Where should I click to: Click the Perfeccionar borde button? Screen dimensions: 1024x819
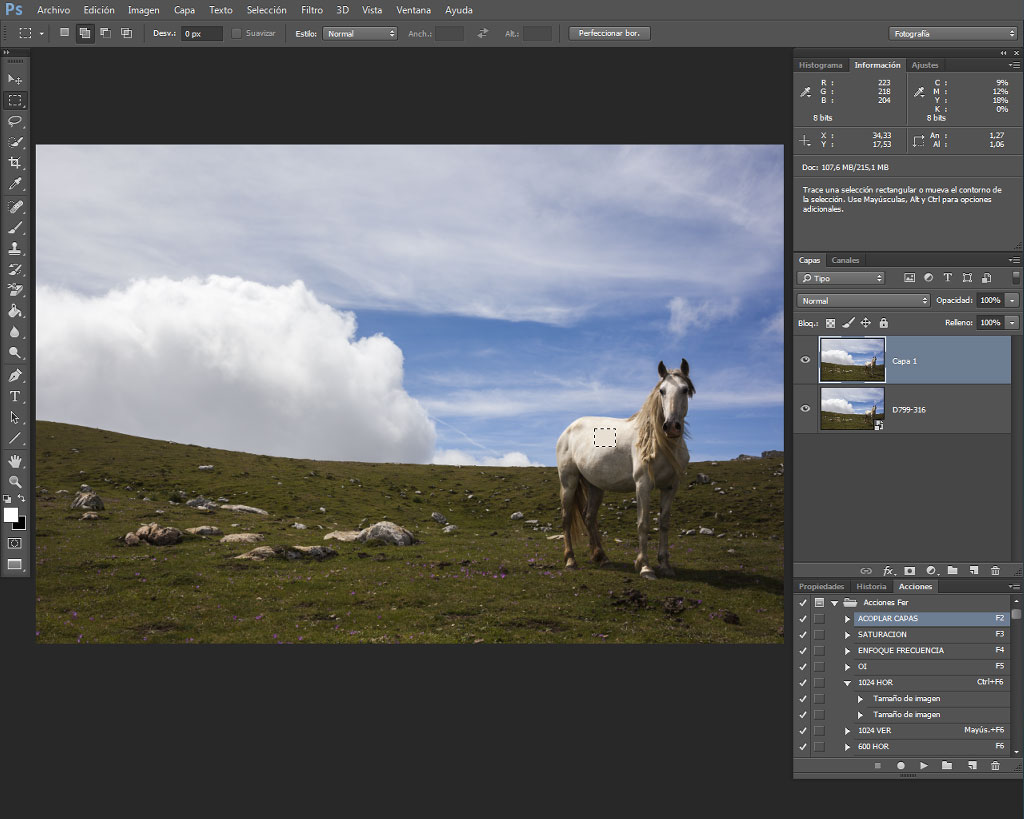[609, 33]
